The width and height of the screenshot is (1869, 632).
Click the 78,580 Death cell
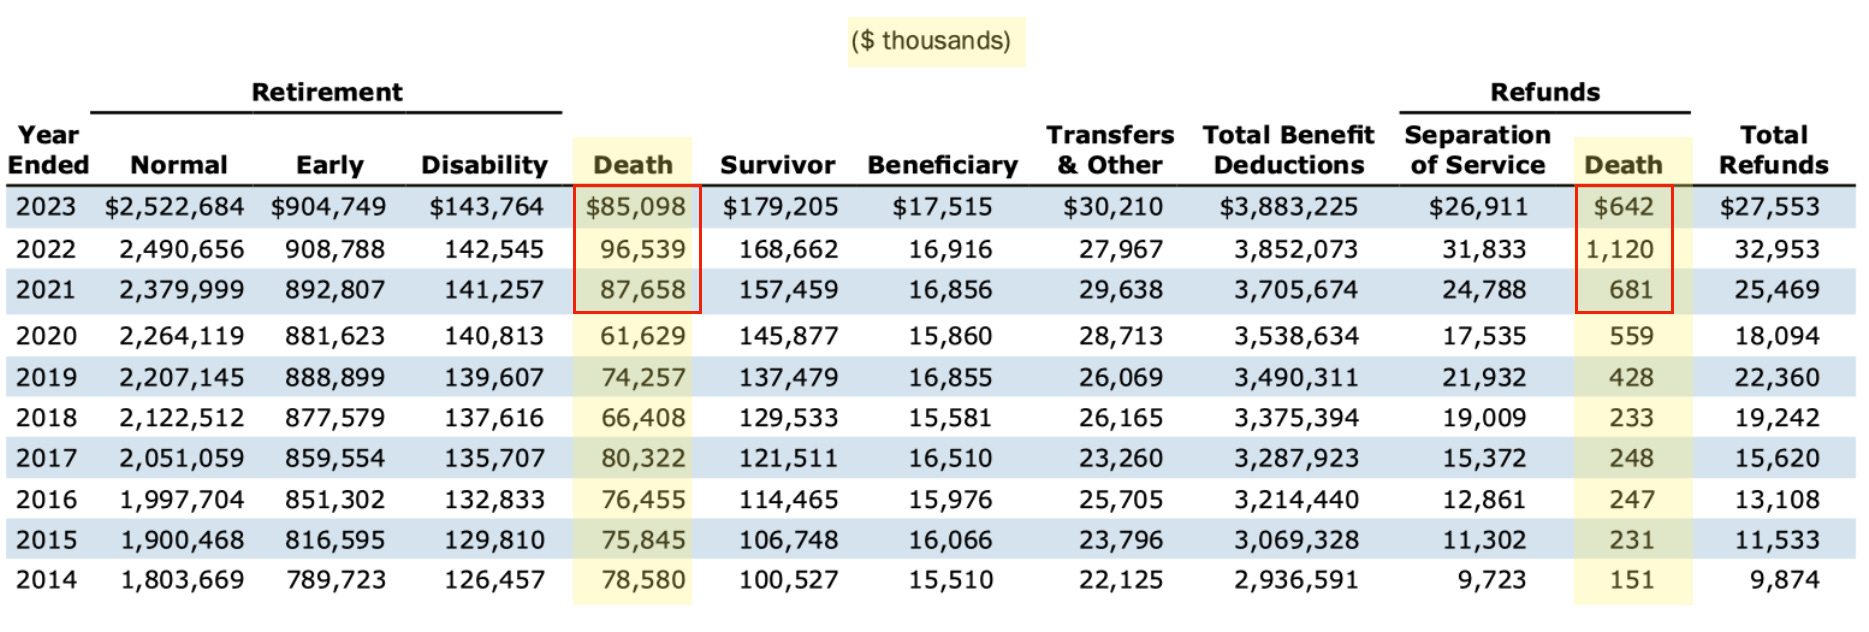(643, 580)
